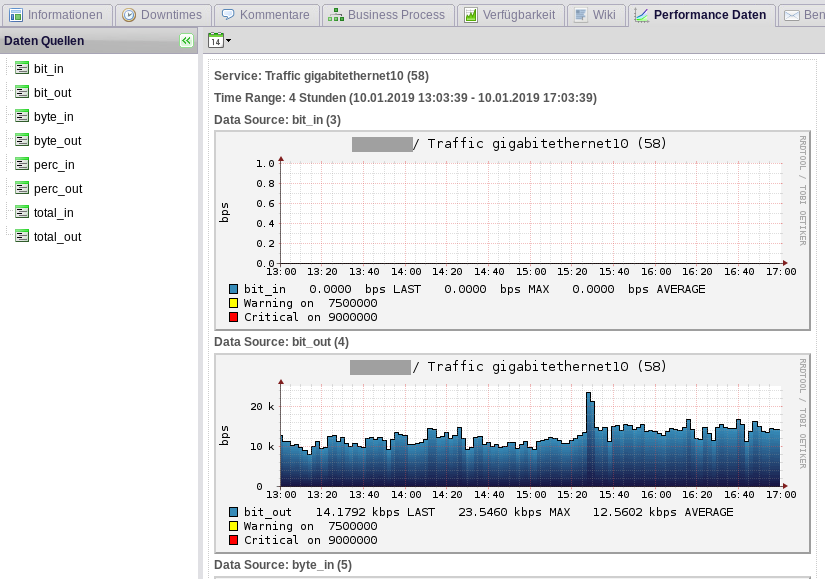Click the Business Process hierarchy icon

[x=336, y=15]
